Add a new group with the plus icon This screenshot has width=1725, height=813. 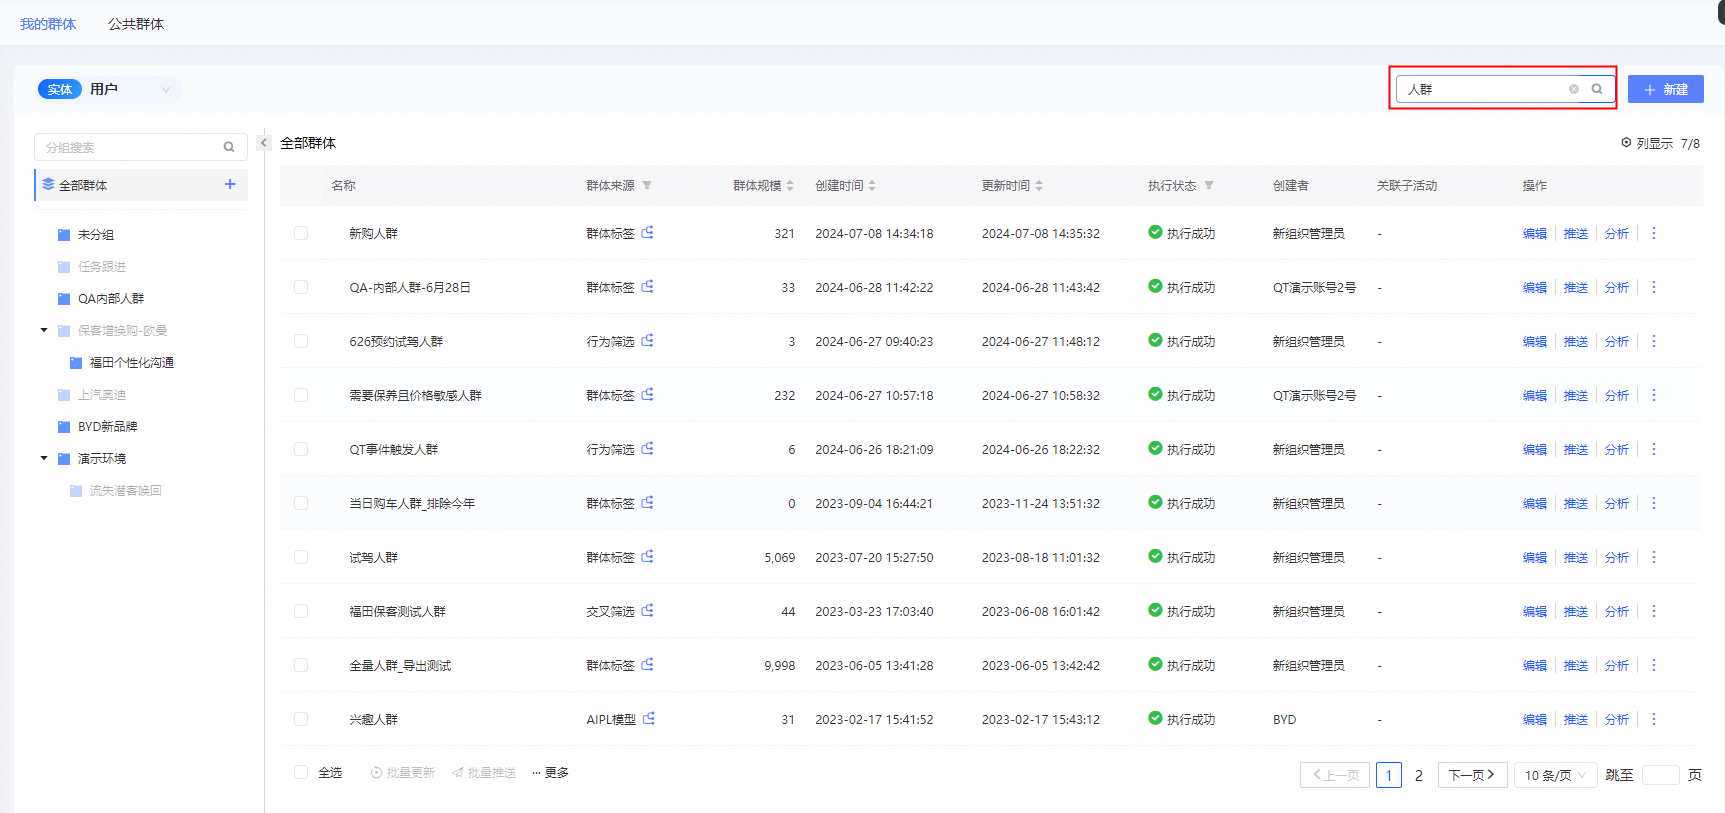pyautogui.click(x=230, y=184)
